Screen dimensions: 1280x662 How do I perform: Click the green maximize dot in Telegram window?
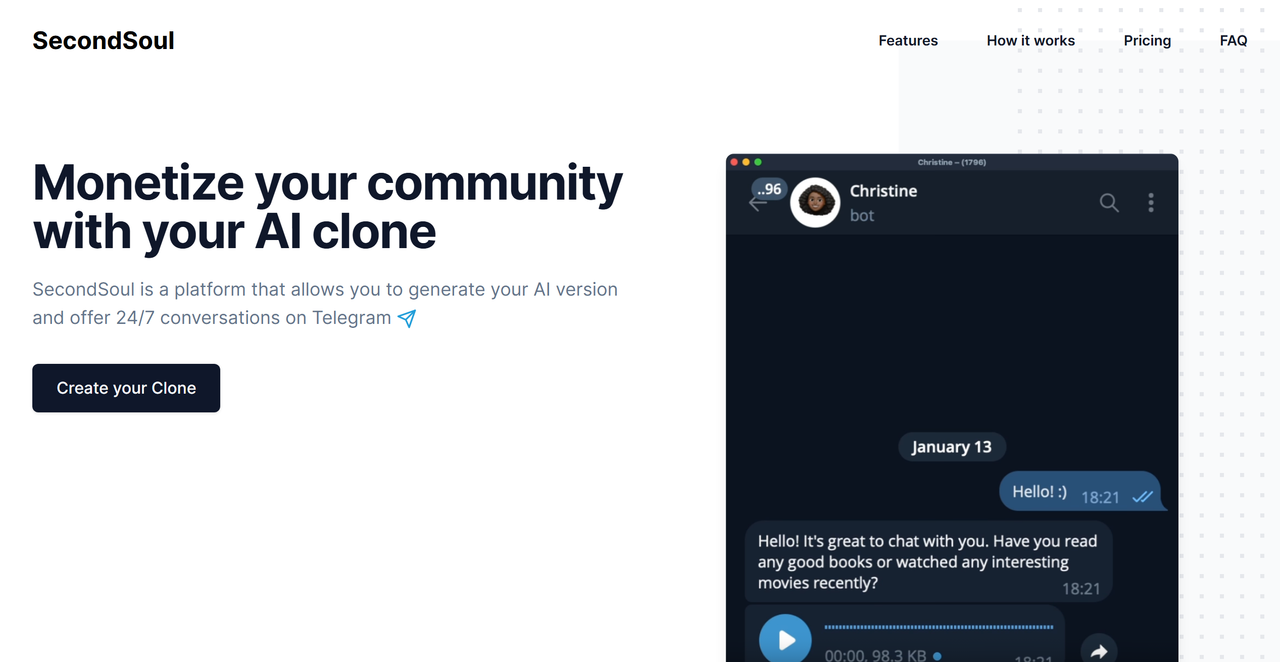pos(758,162)
